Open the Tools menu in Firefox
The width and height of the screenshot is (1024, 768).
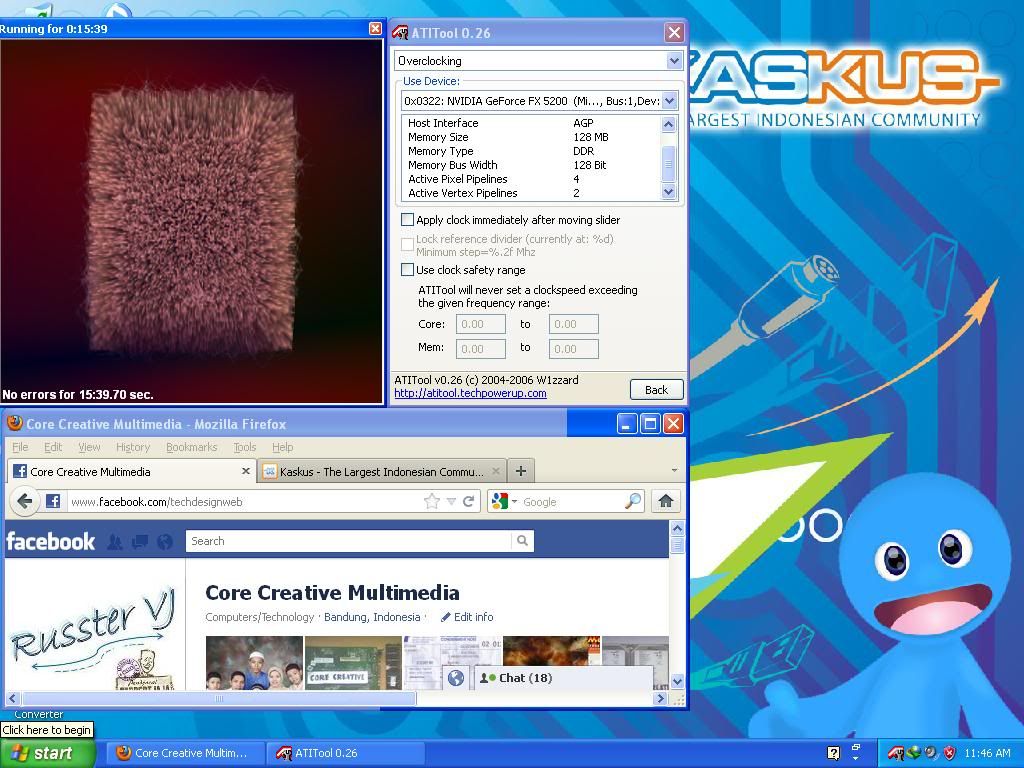(245, 447)
